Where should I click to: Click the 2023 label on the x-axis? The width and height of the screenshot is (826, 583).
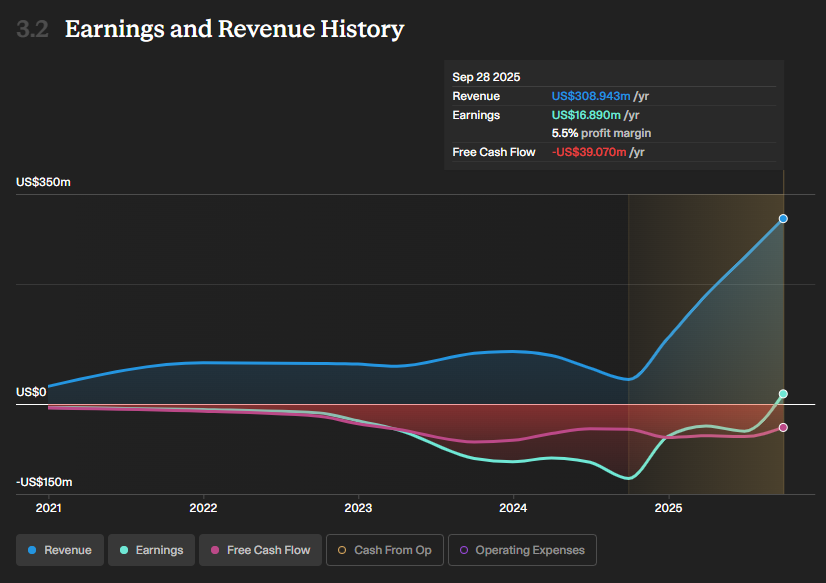[358, 507]
